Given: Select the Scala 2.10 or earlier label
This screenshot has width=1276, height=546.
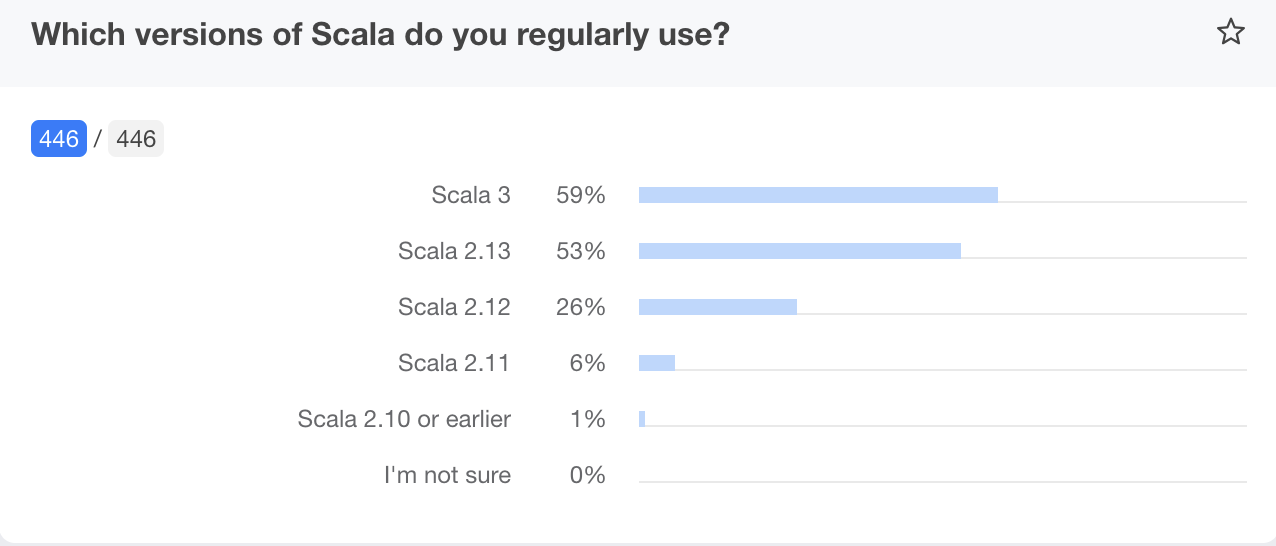Looking at the screenshot, I should tap(404, 419).
